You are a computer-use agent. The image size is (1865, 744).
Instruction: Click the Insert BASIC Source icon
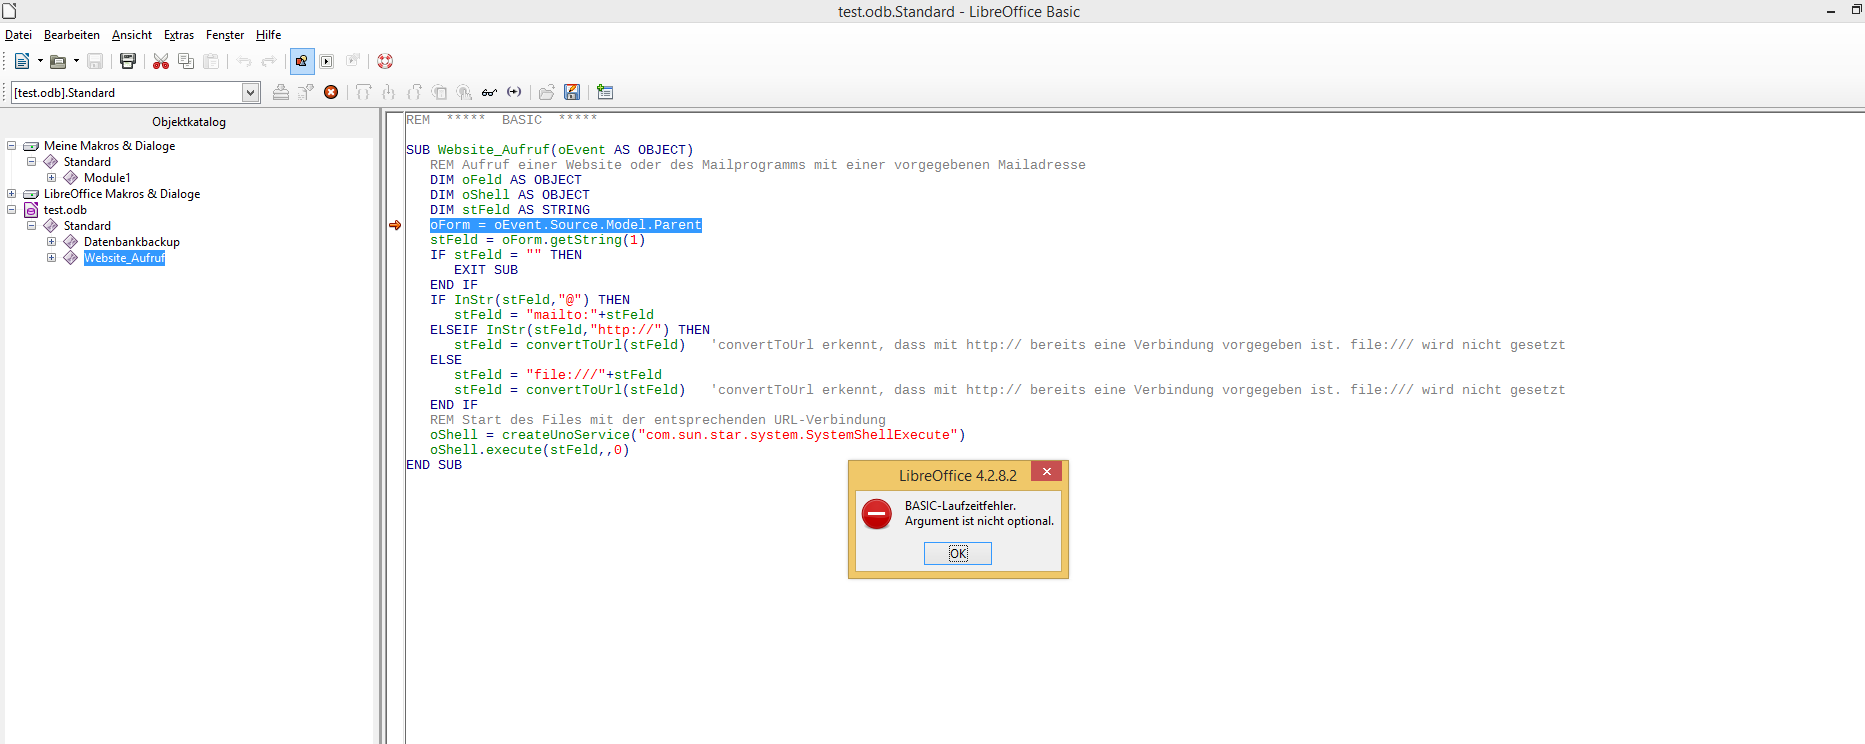coord(547,92)
